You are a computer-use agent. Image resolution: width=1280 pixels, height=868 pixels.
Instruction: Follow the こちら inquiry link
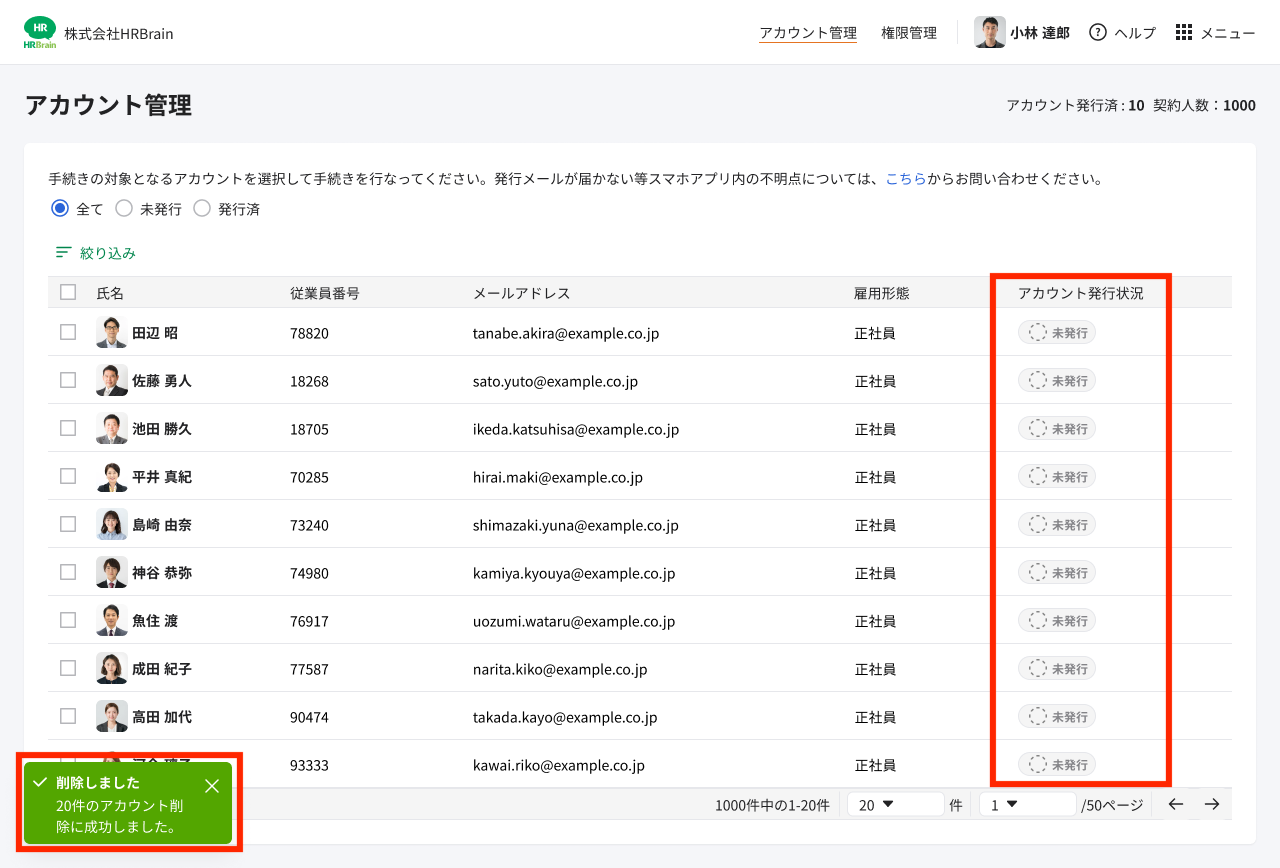coord(905,180)
